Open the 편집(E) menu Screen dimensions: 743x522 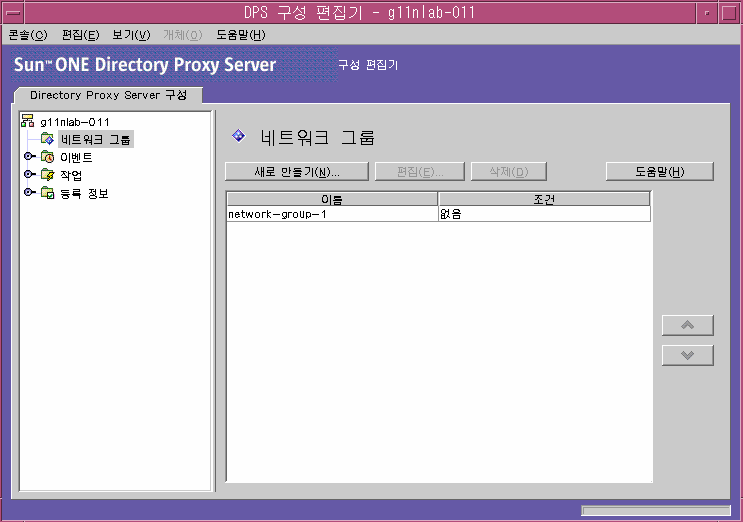(81, 35)
